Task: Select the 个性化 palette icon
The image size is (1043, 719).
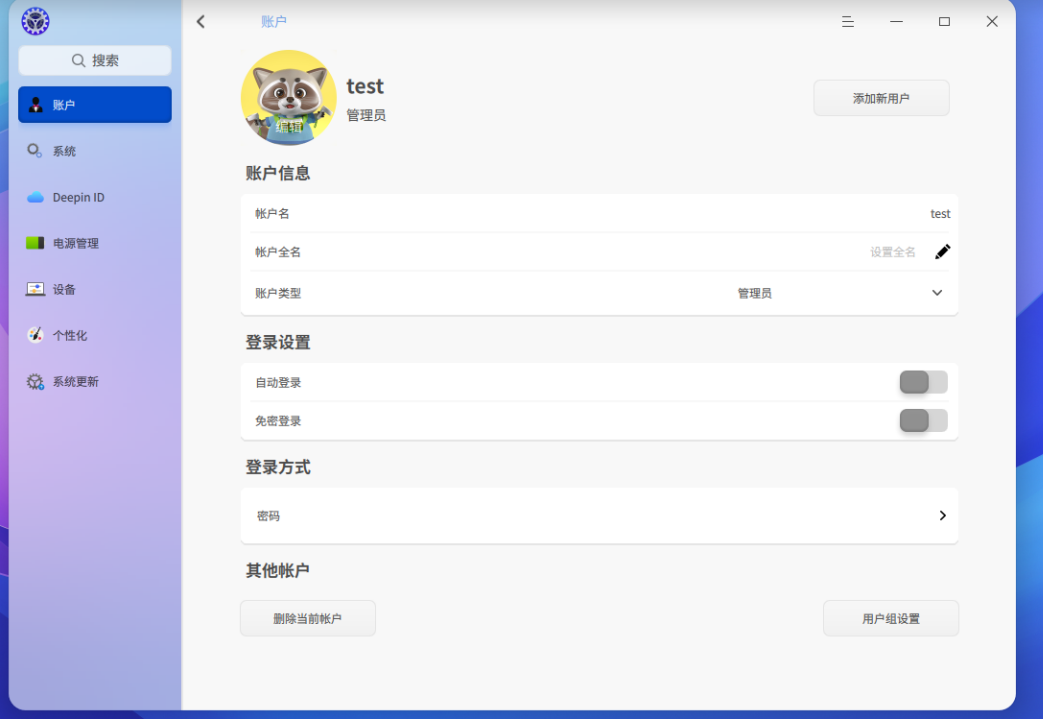Action: point(35,335)
